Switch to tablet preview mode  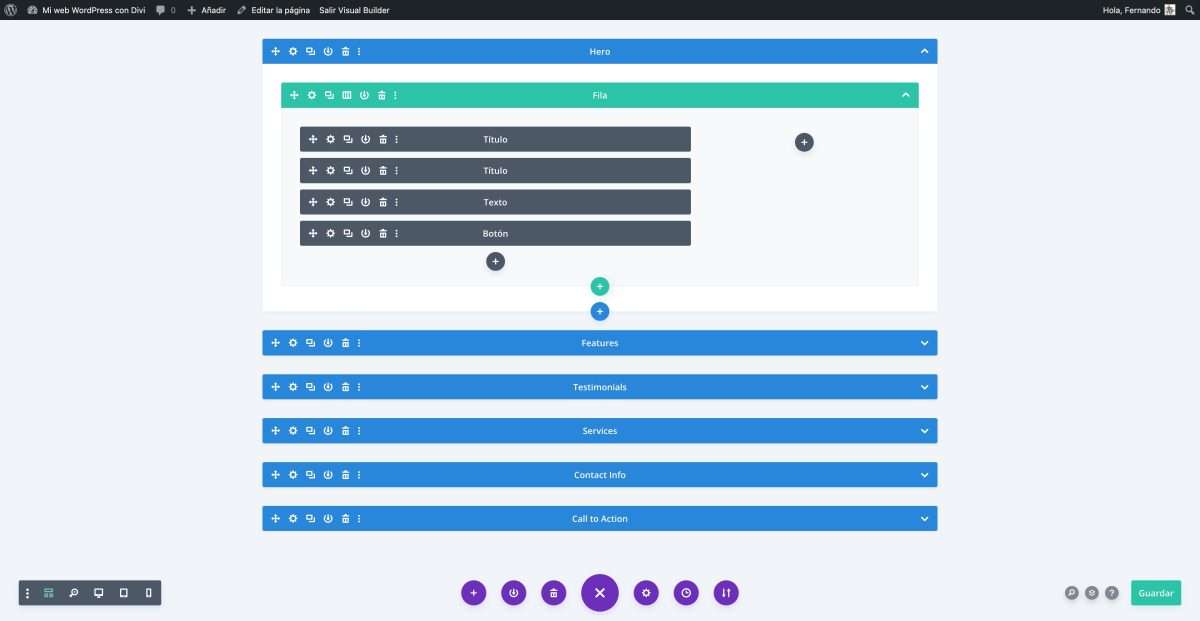123,592
